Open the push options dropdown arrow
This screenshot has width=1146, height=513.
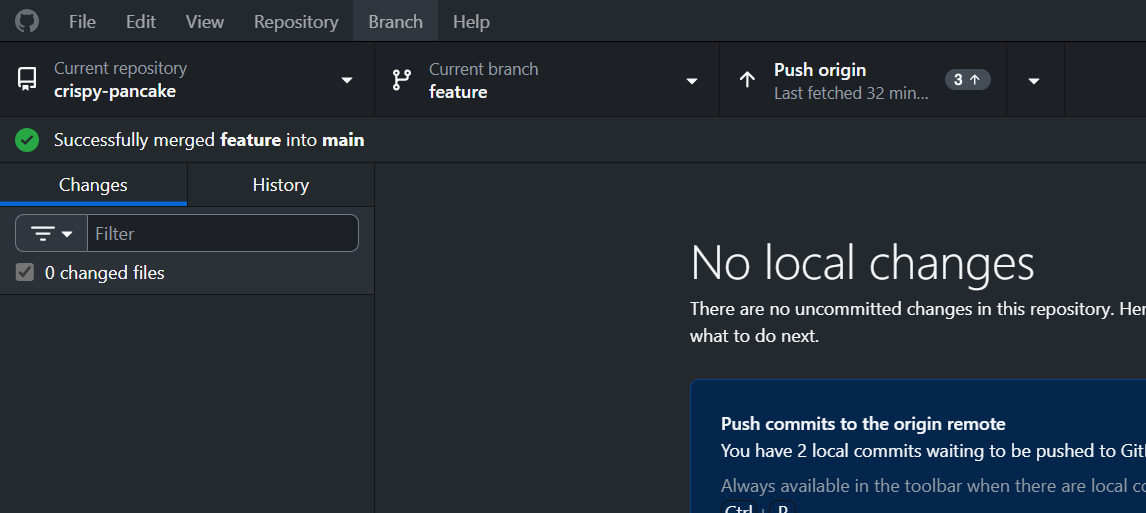1034,80
